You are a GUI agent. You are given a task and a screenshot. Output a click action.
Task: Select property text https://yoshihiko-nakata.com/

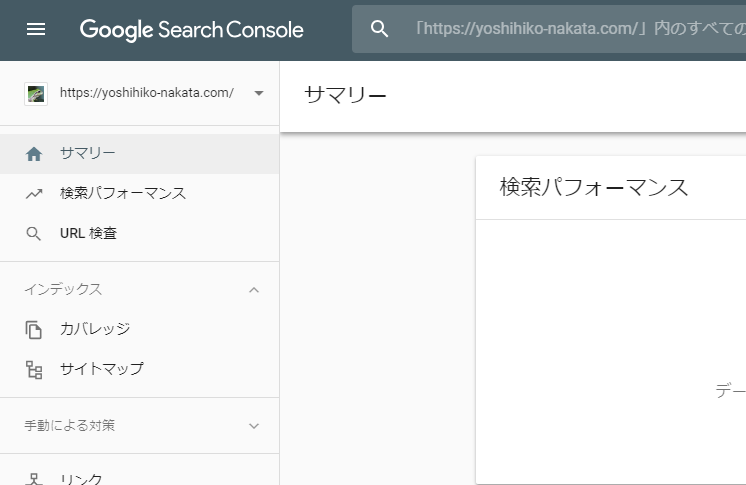147,93
